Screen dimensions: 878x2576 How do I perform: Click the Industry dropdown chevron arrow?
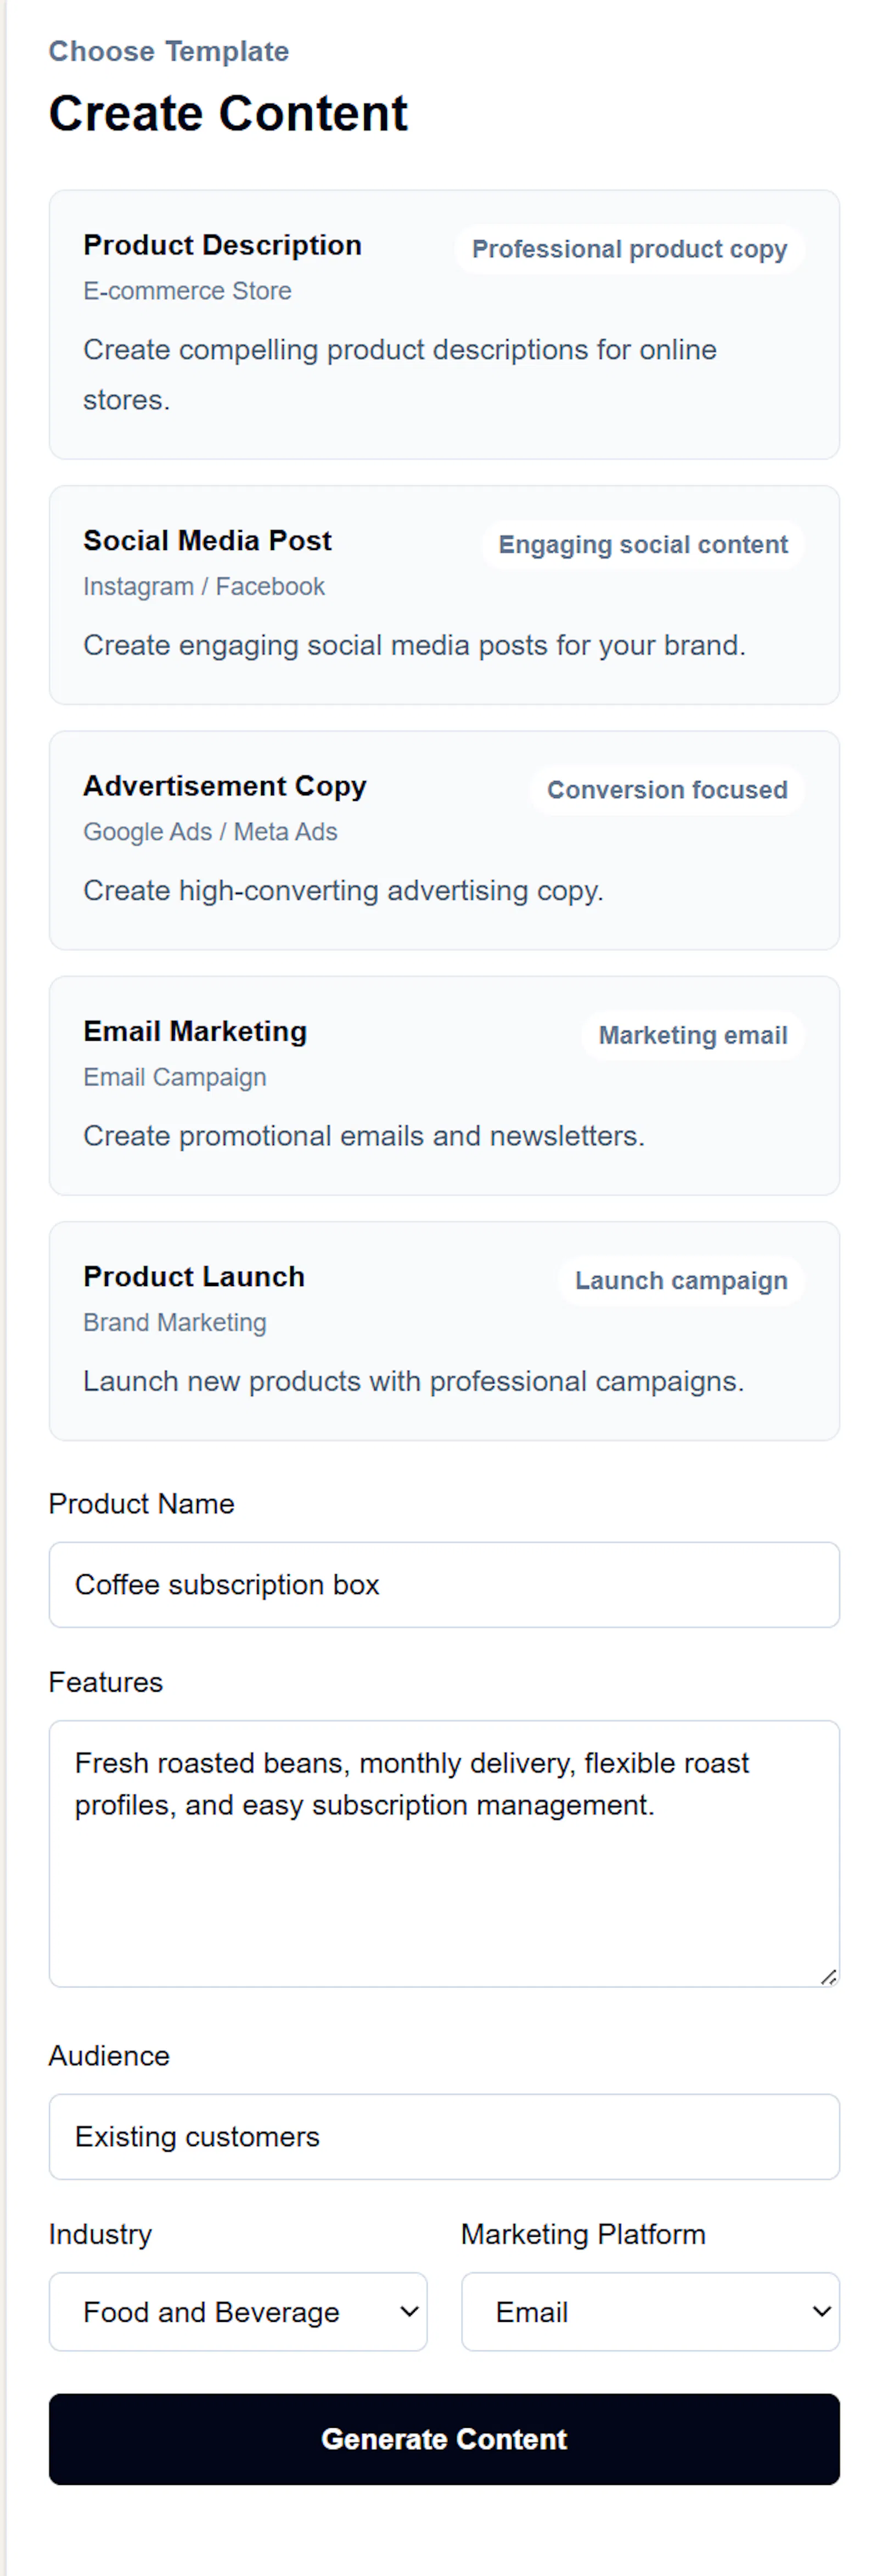pyautogui.click(x=409, y=2311)
